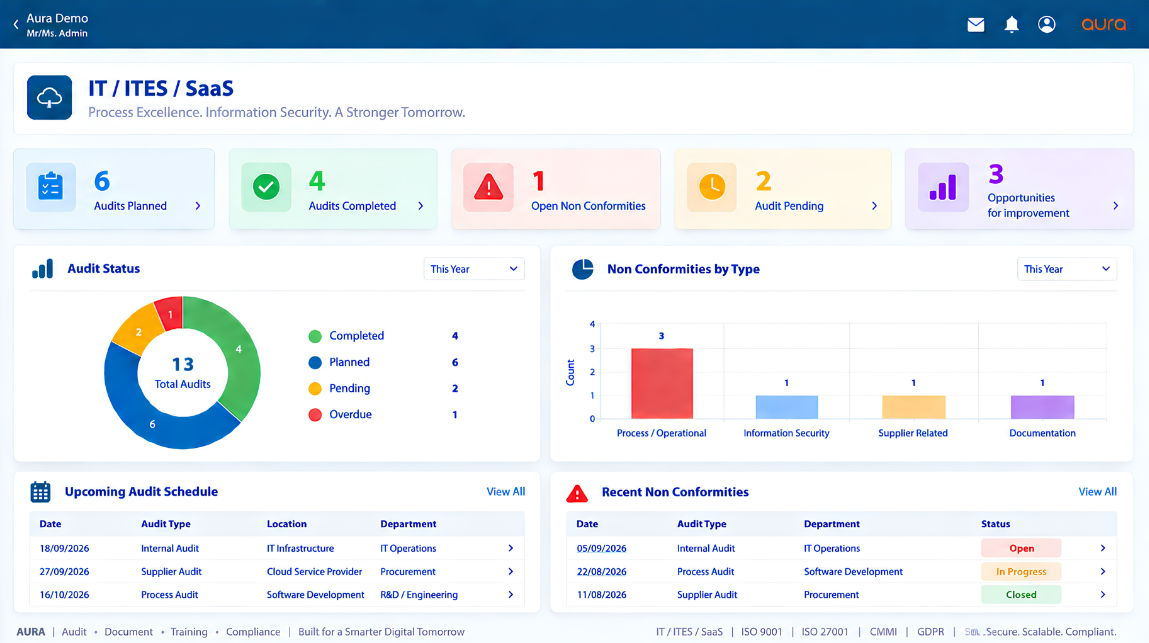Expand the 27/09/2026 Supplier Audit row arrow
1149x643 pixels.
(x=511, y=572)
